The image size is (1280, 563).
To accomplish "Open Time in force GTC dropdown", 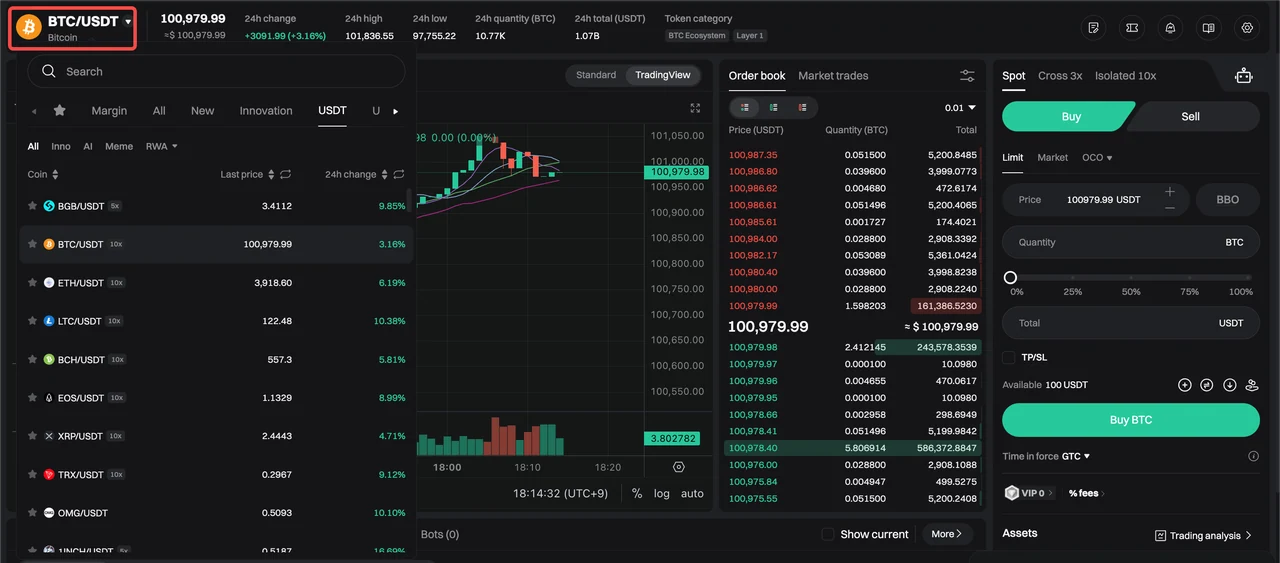I will 1076,456.
